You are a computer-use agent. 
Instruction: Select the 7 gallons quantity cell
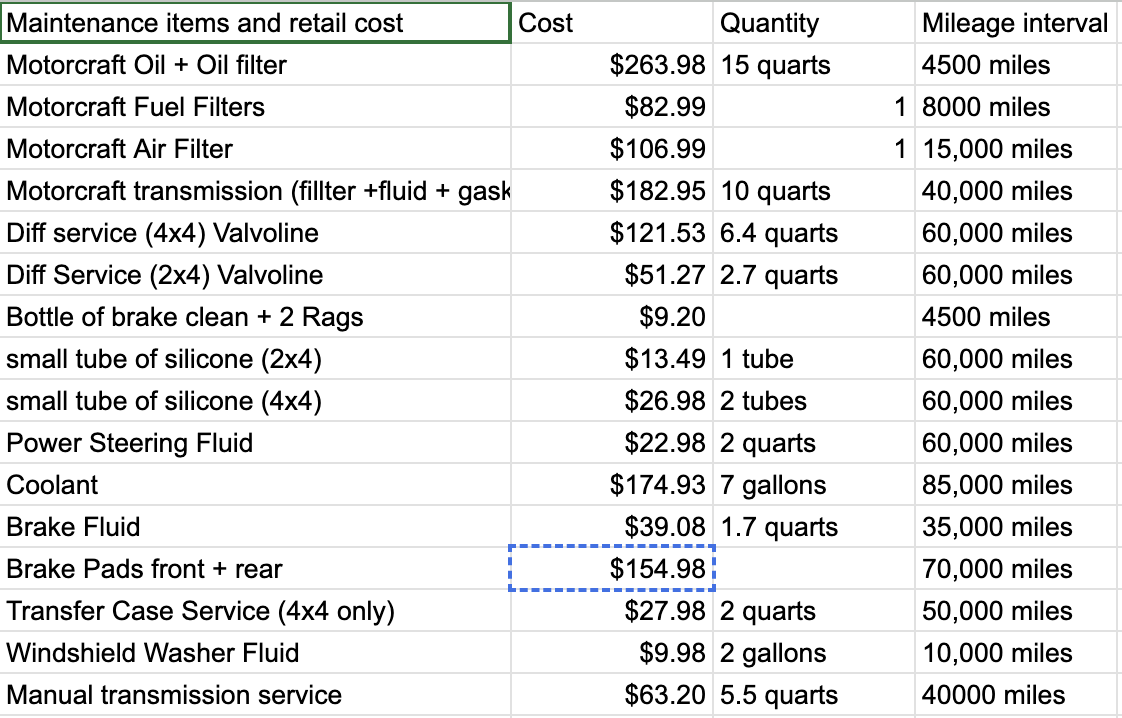click(814, 485)
